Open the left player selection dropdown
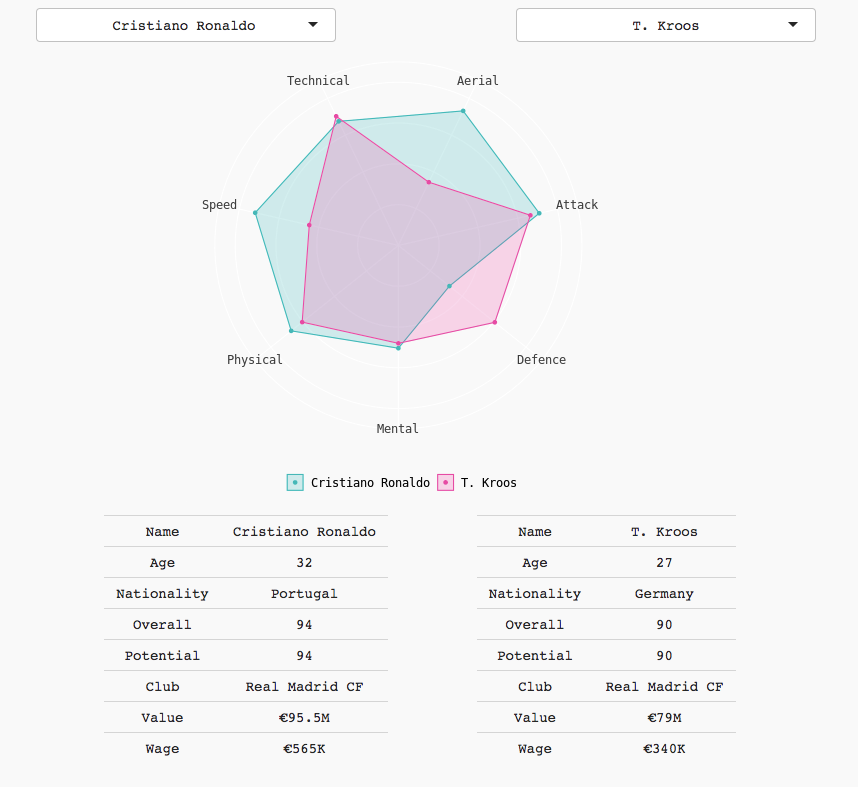858x787 pixels. point(185,24)
